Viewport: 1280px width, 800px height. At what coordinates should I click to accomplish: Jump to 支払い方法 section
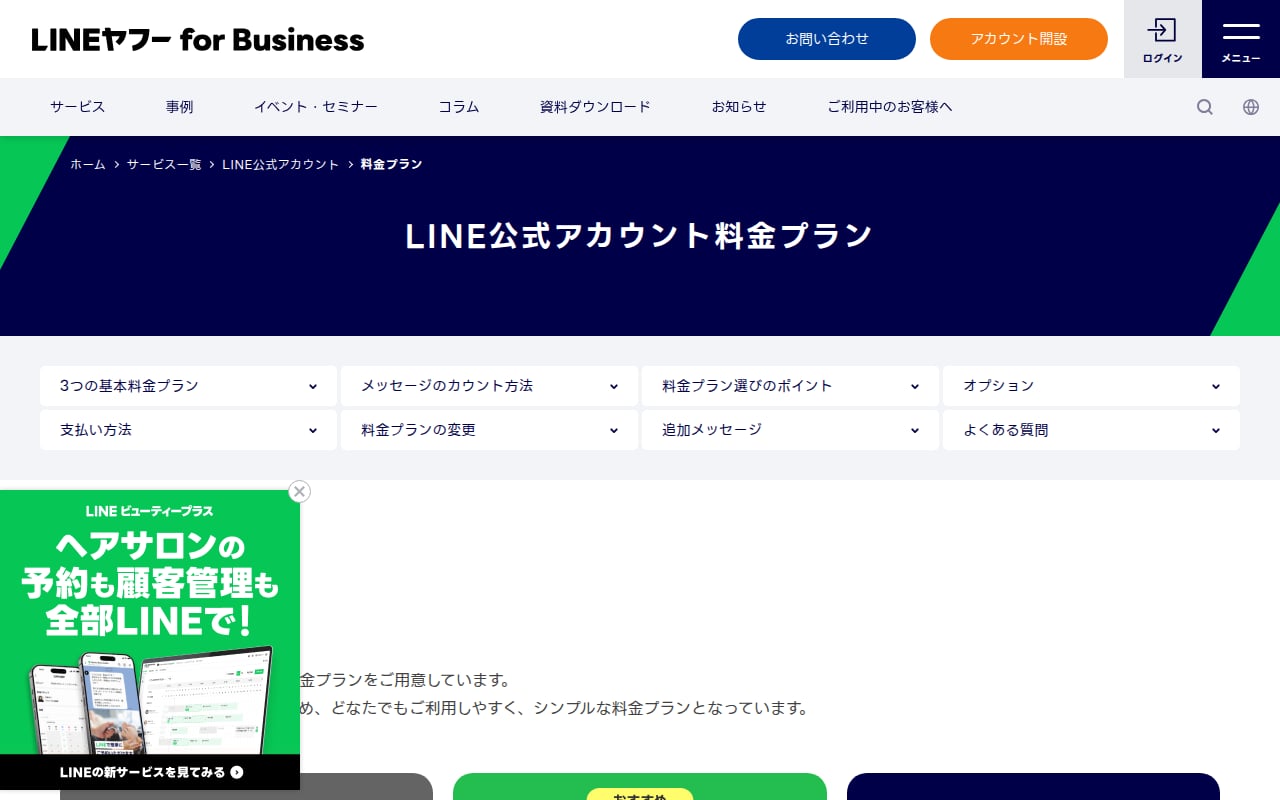(x=188, y=430)
